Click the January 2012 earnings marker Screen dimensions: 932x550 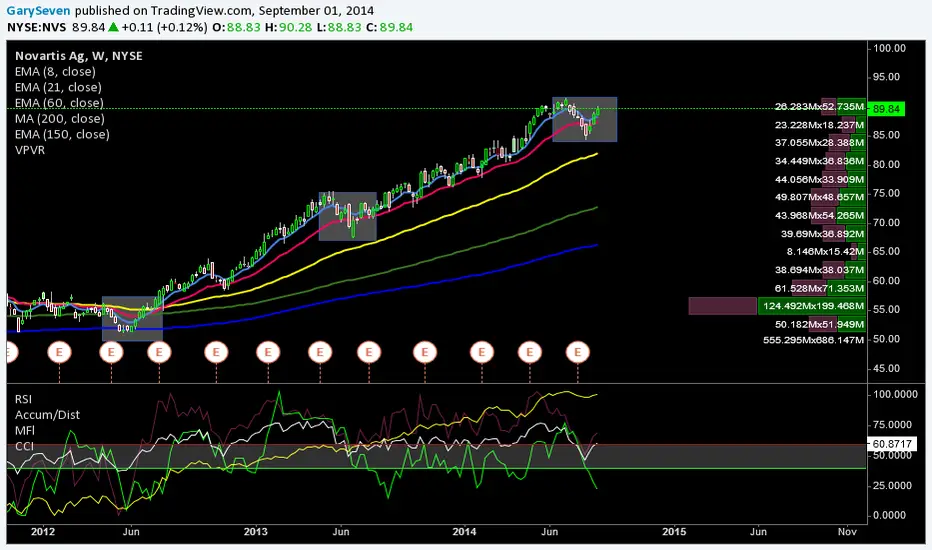coord(59,352)
